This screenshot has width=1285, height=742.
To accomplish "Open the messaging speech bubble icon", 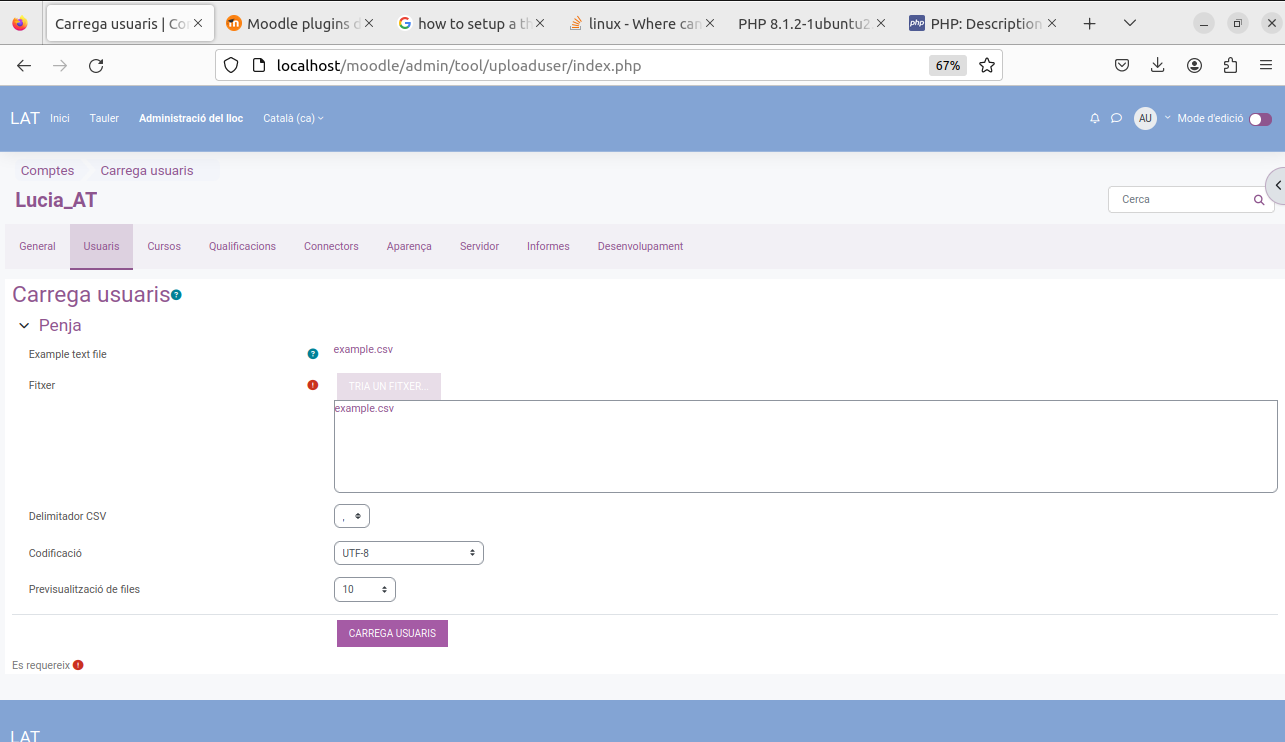I will click(x=1116, y=118).
